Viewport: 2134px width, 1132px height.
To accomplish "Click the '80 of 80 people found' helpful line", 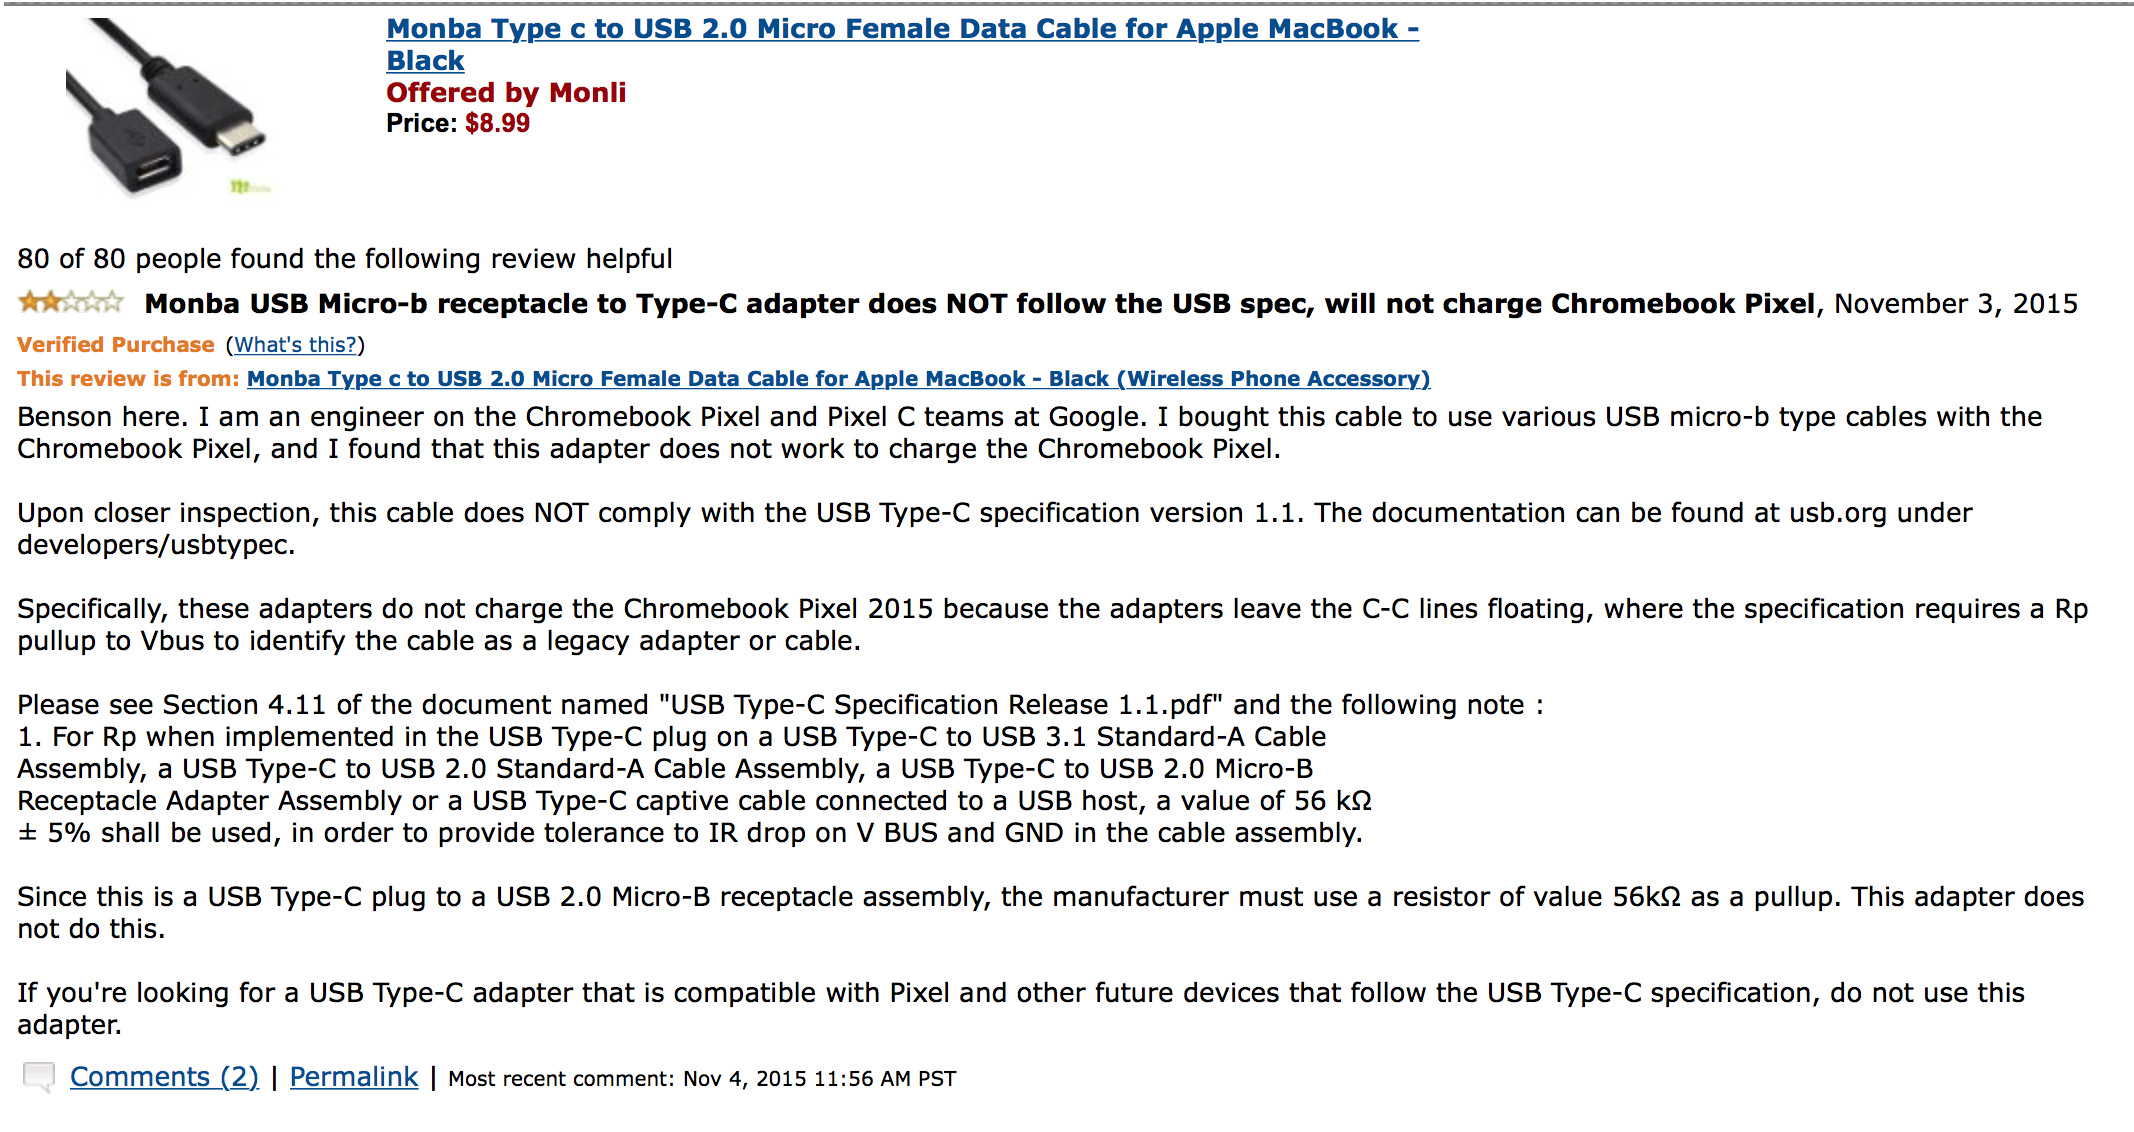I will point(345,259).
